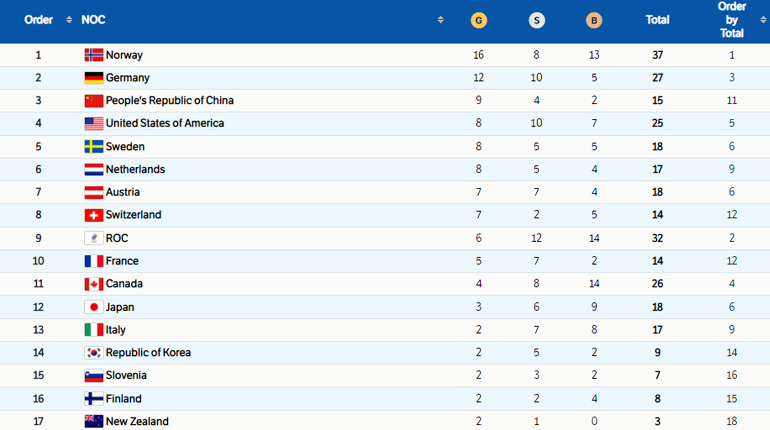Viewport: 770px width, 430px height.
Task: Click Norway's total of 37 medals
Action: pos(658,55)
